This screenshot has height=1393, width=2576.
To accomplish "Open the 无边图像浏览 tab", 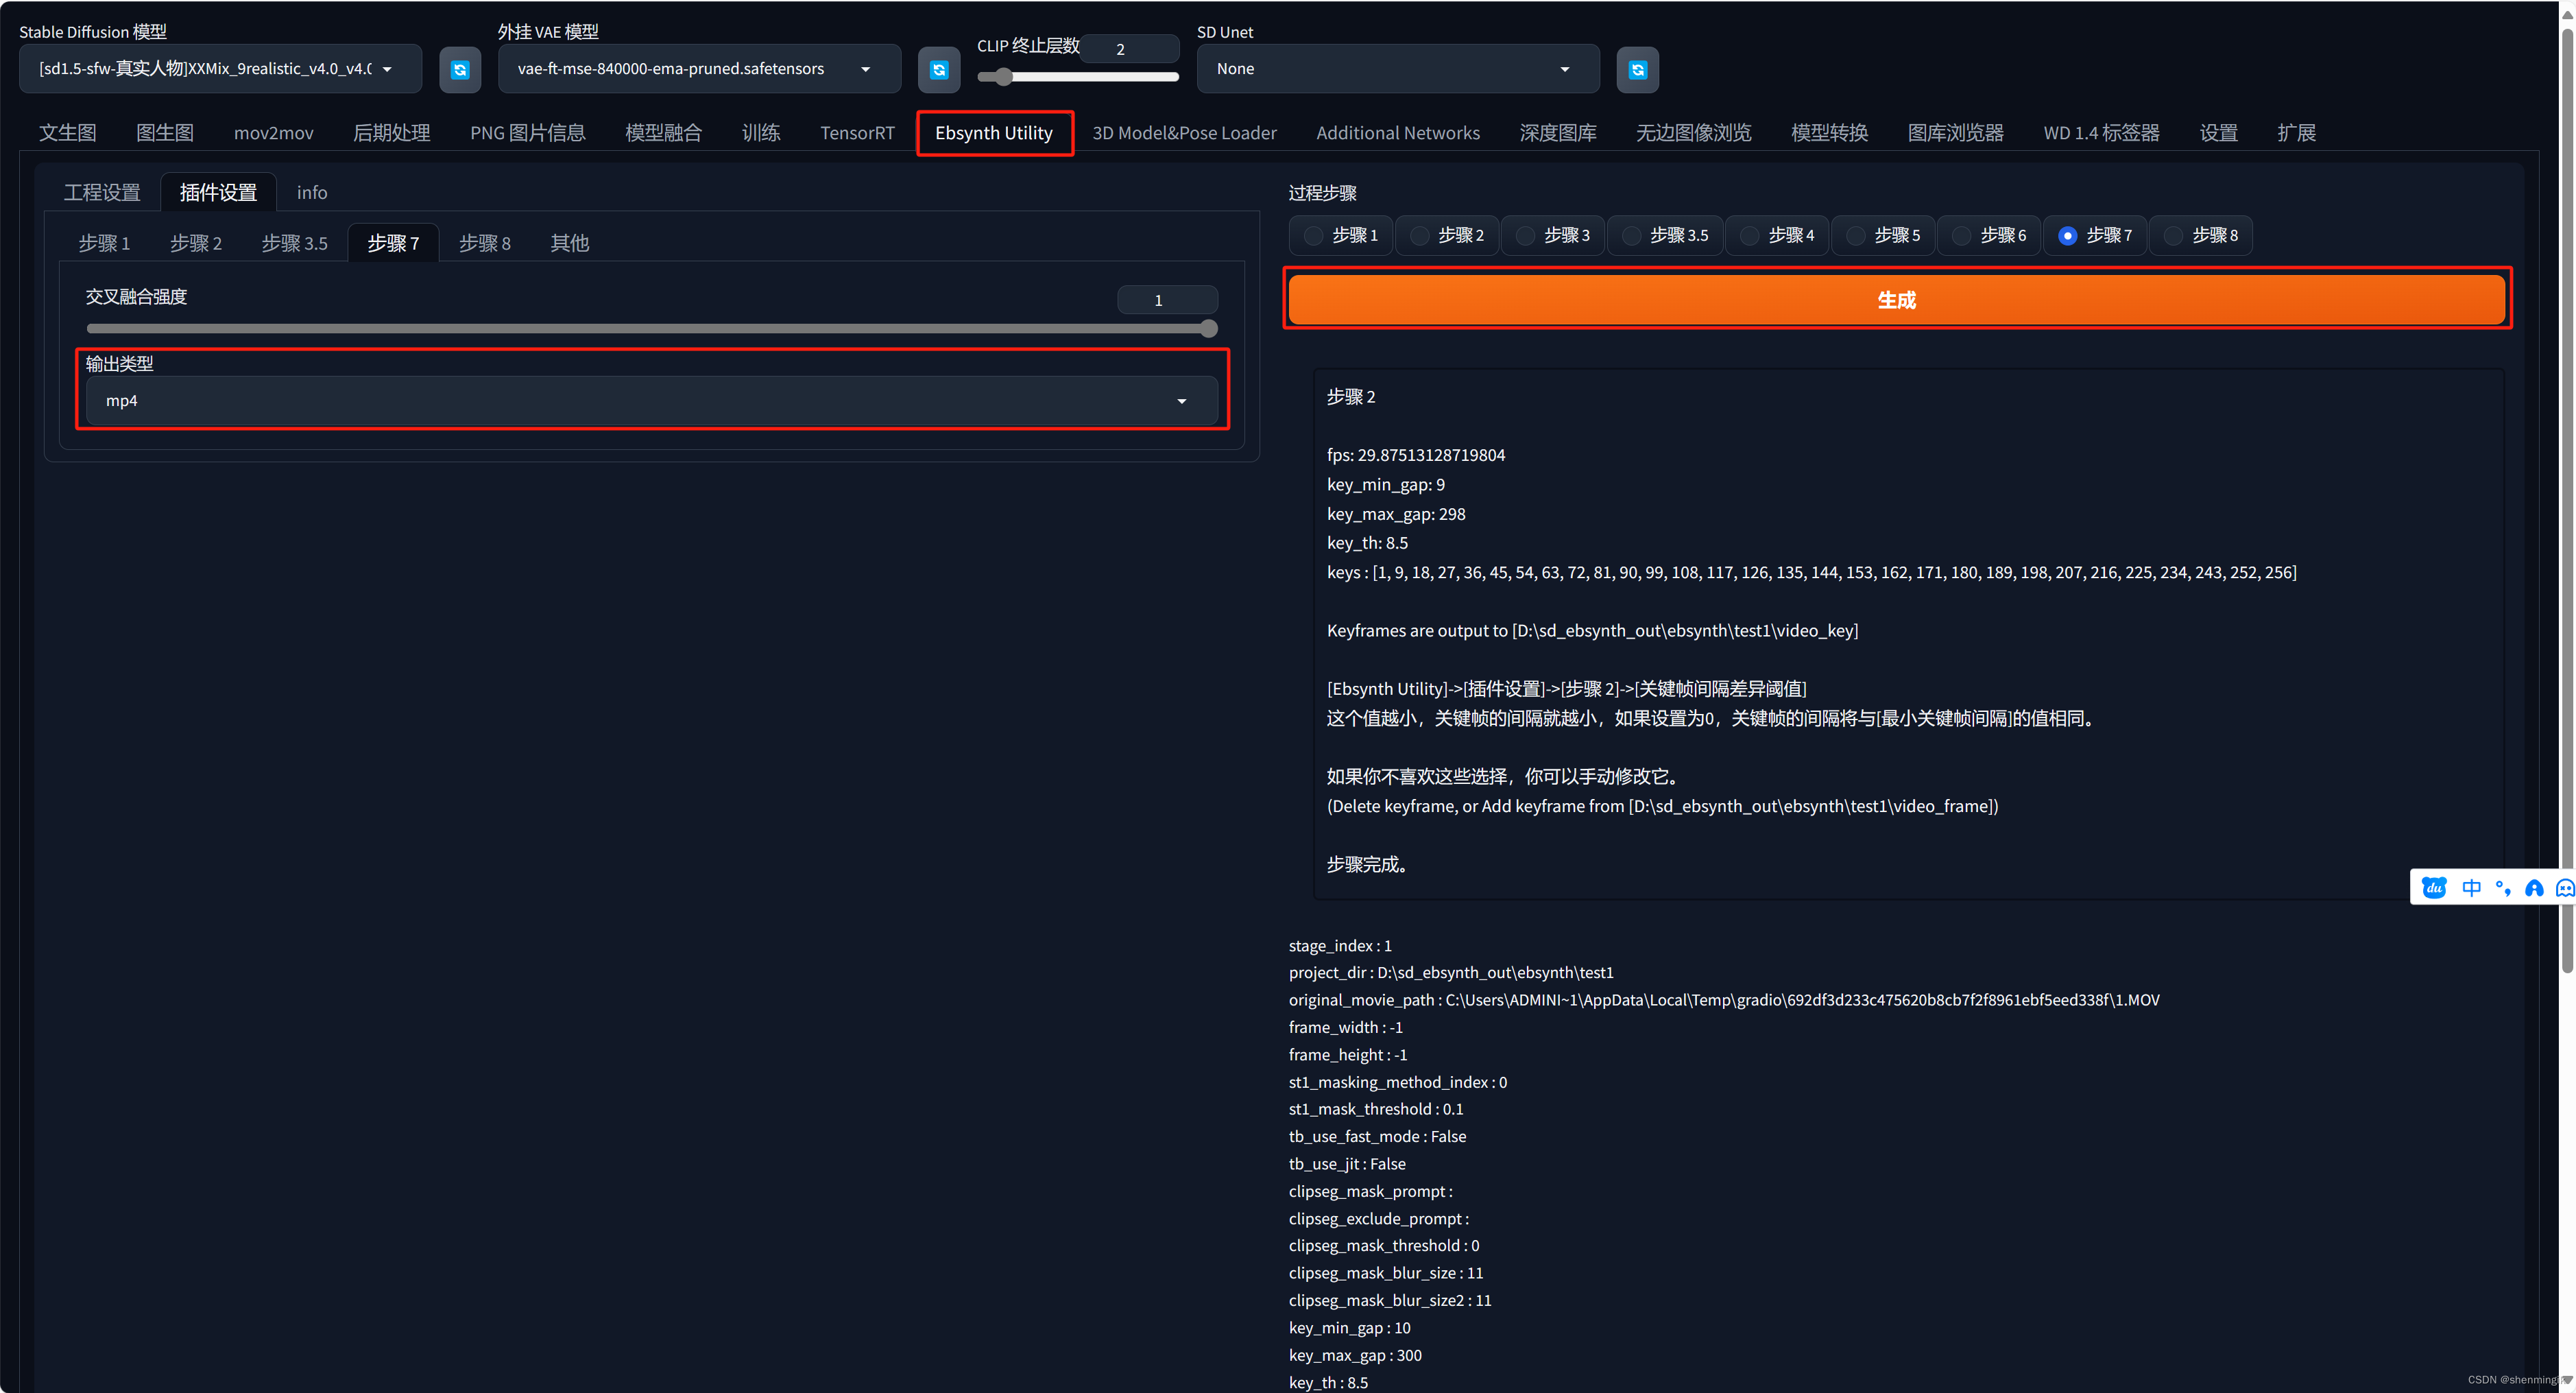I will tap(1694, 133).
